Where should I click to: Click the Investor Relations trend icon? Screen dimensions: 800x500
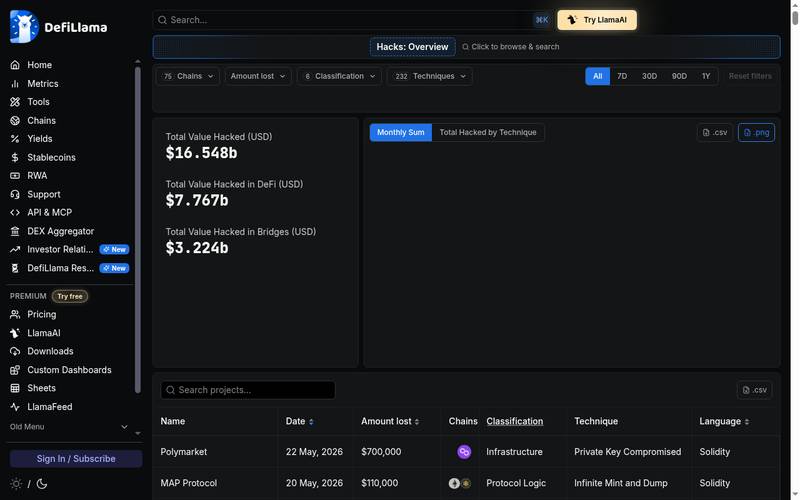[x=15, y=249]
